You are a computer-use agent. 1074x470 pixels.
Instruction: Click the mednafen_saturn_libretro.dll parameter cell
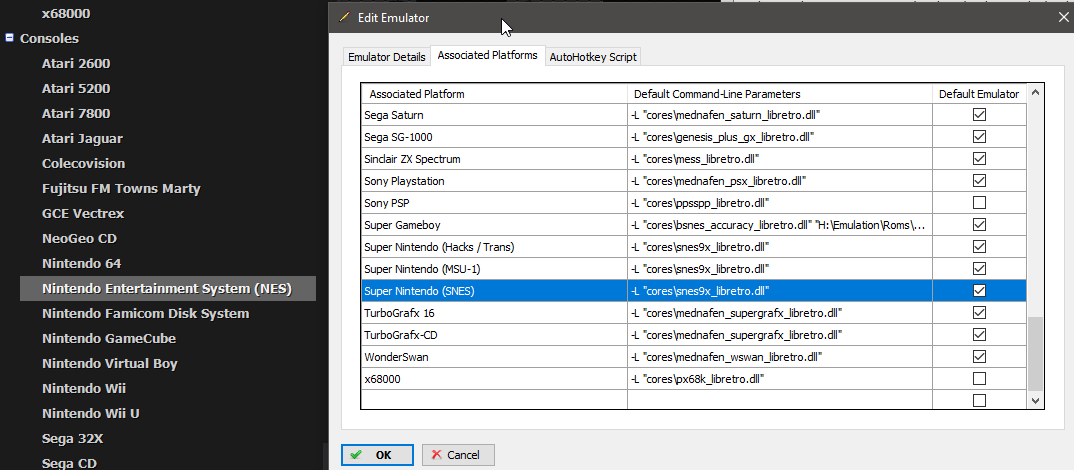tap(779, 114)
